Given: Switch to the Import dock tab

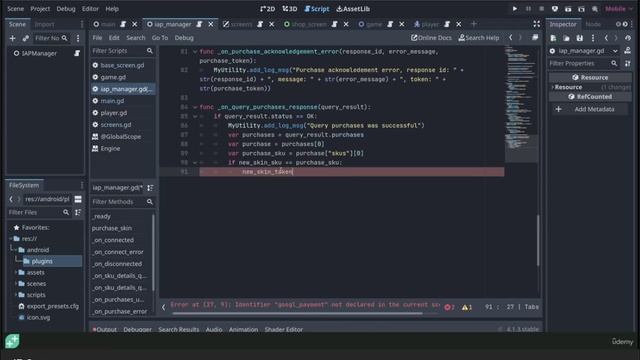Looking at the screenshot, I should 44,24.
